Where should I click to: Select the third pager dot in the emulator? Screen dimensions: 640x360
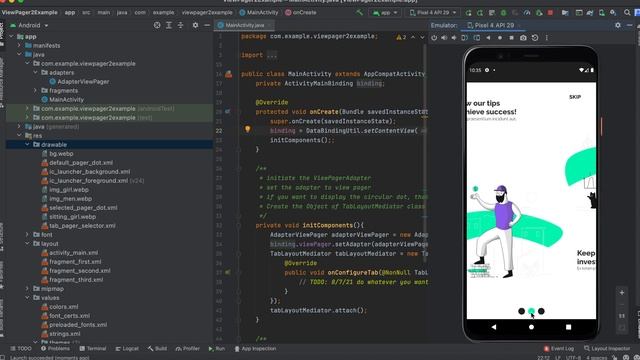coord(541,311)
